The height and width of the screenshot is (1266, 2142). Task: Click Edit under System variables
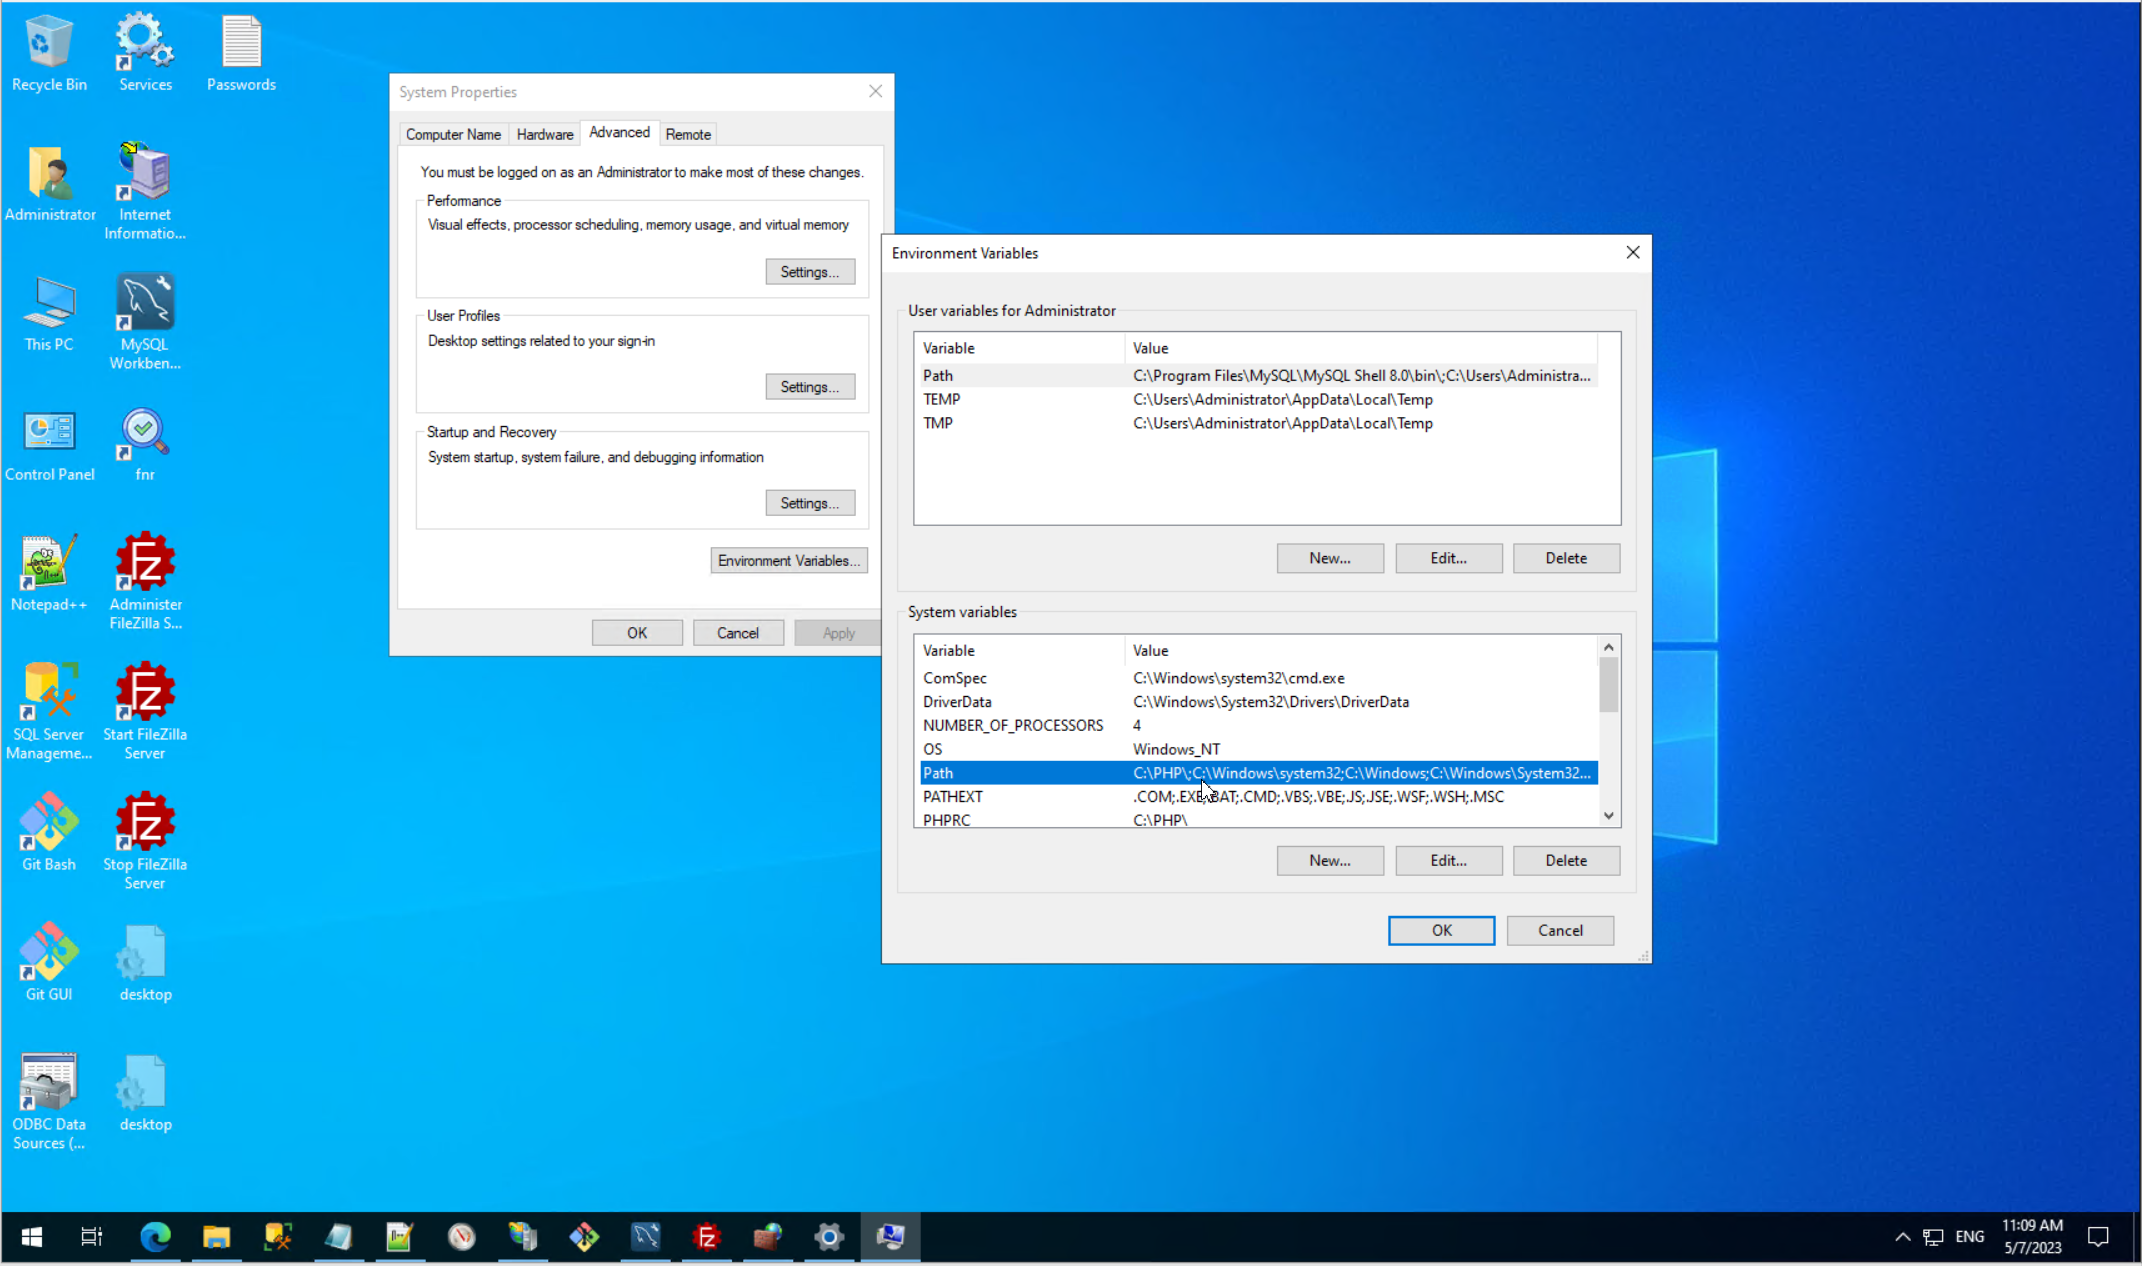pyautogui.click(x=1448, y=860)
